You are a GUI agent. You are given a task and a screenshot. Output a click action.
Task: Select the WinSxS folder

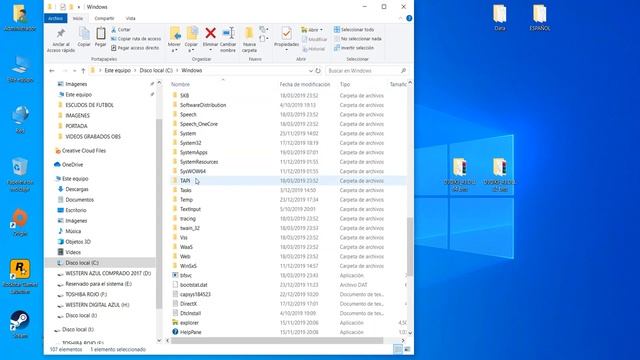pos(188,266)
